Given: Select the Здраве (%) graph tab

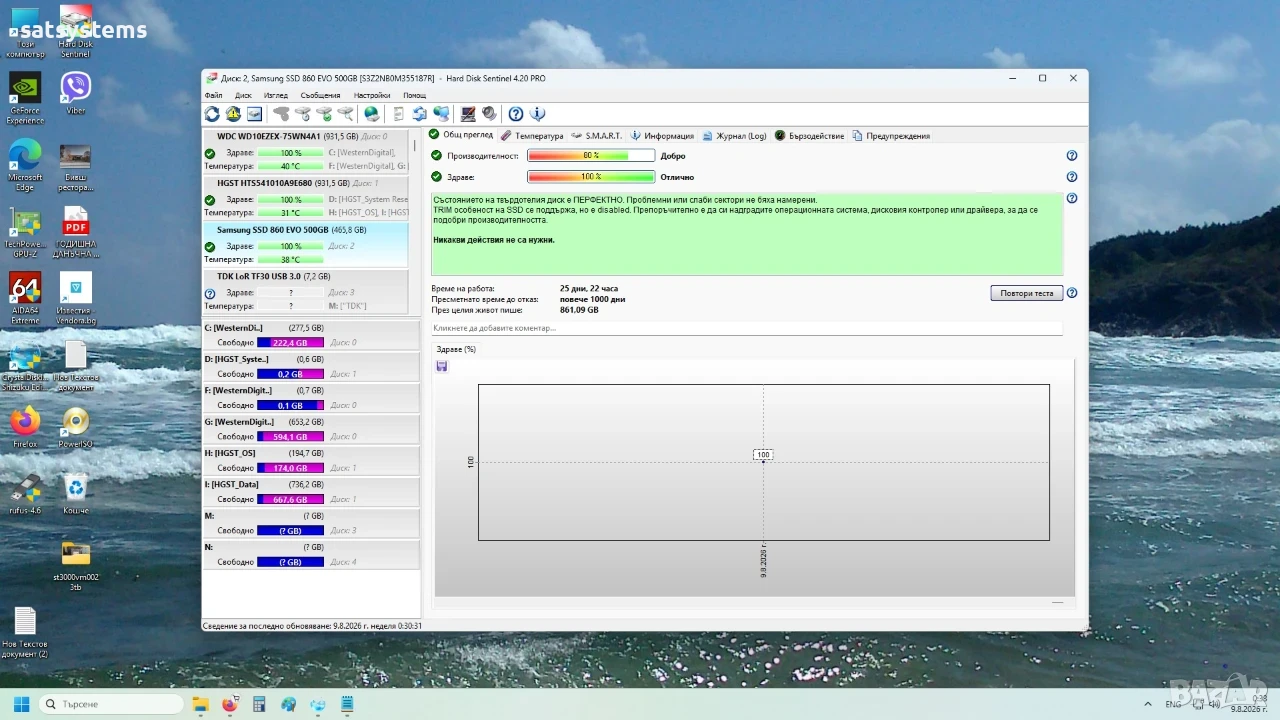Looking at the screenshot, I should tap(456, 349).
